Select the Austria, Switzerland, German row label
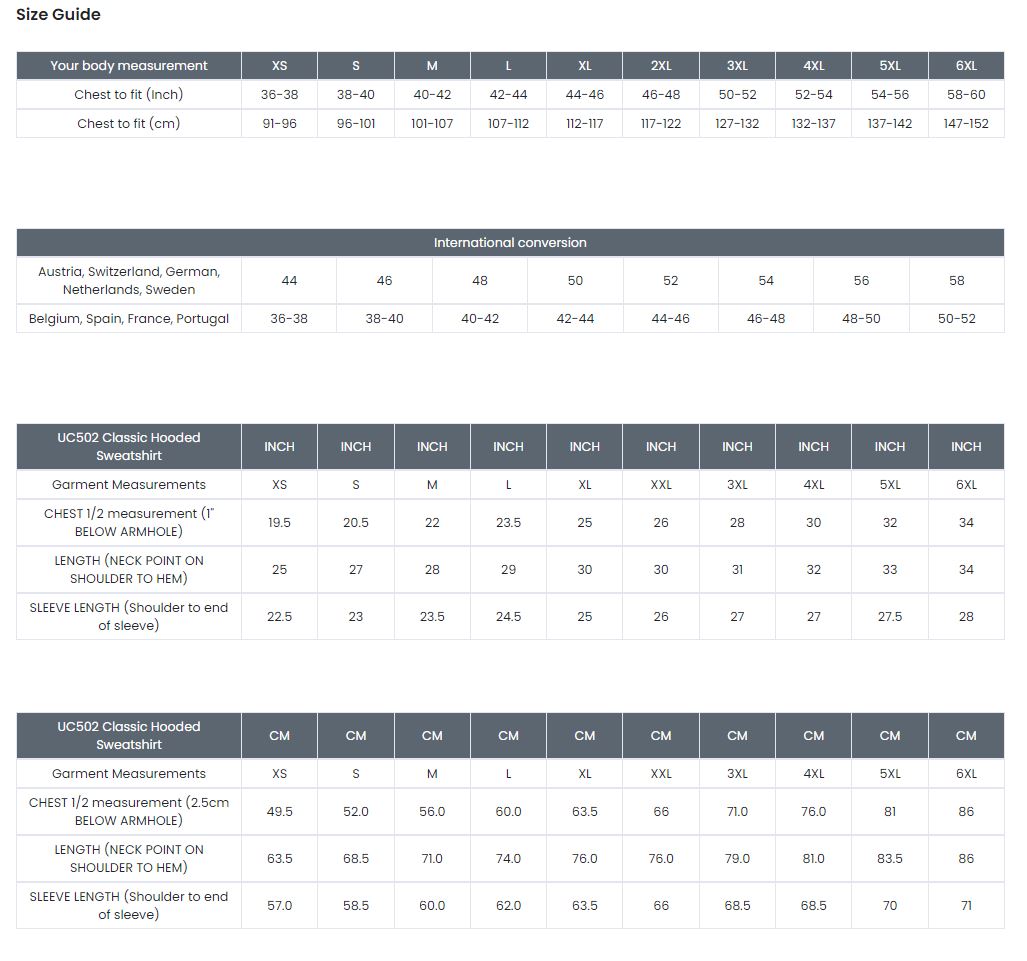This screenshot has height=961, width=1027. [x=129, y=281]
